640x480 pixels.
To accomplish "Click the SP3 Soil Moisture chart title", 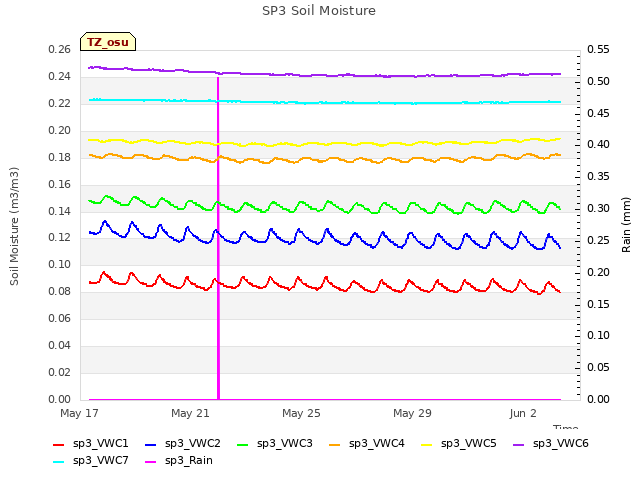I will [319, 11].
